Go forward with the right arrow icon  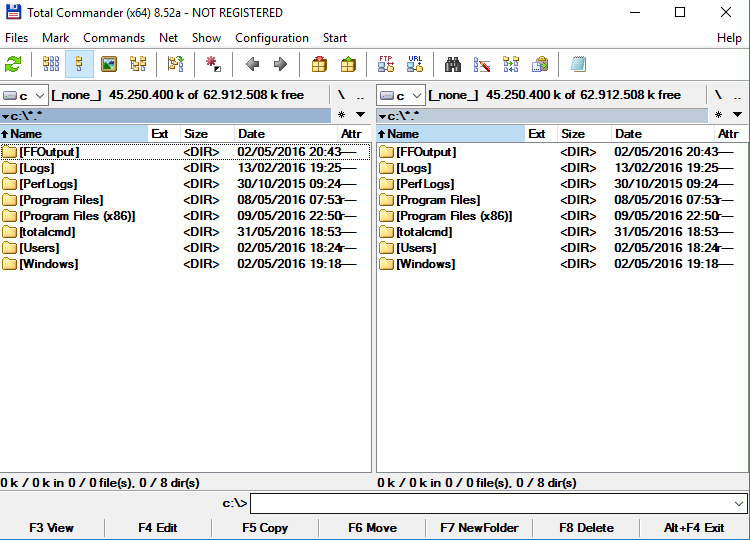(281, 64)
